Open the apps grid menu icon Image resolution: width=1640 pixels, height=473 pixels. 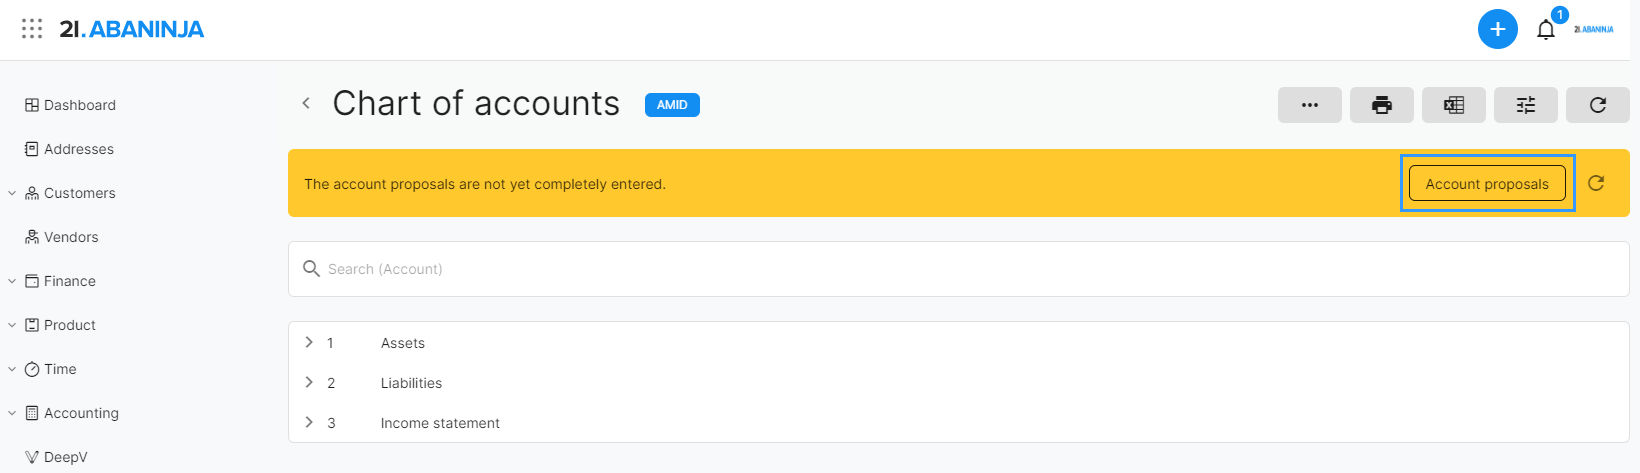coord(32,29)
